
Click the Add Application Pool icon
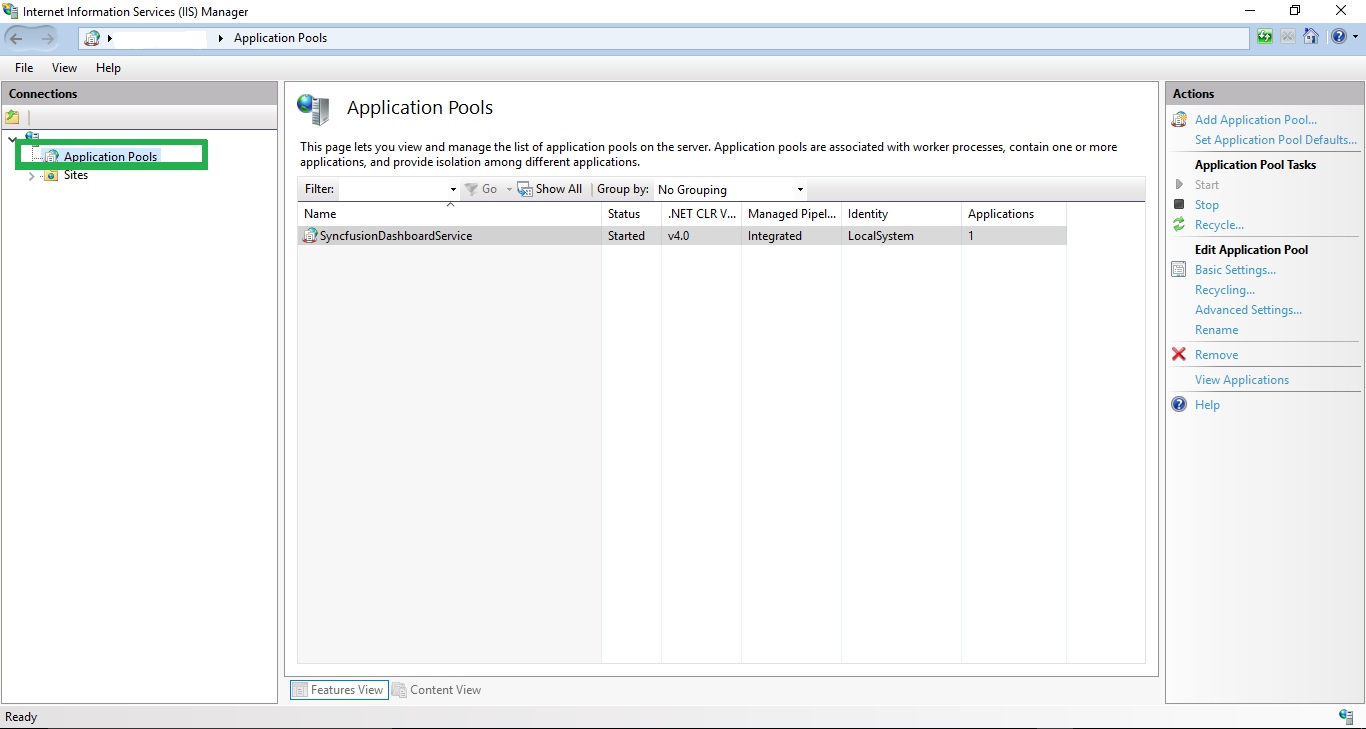1179,120
